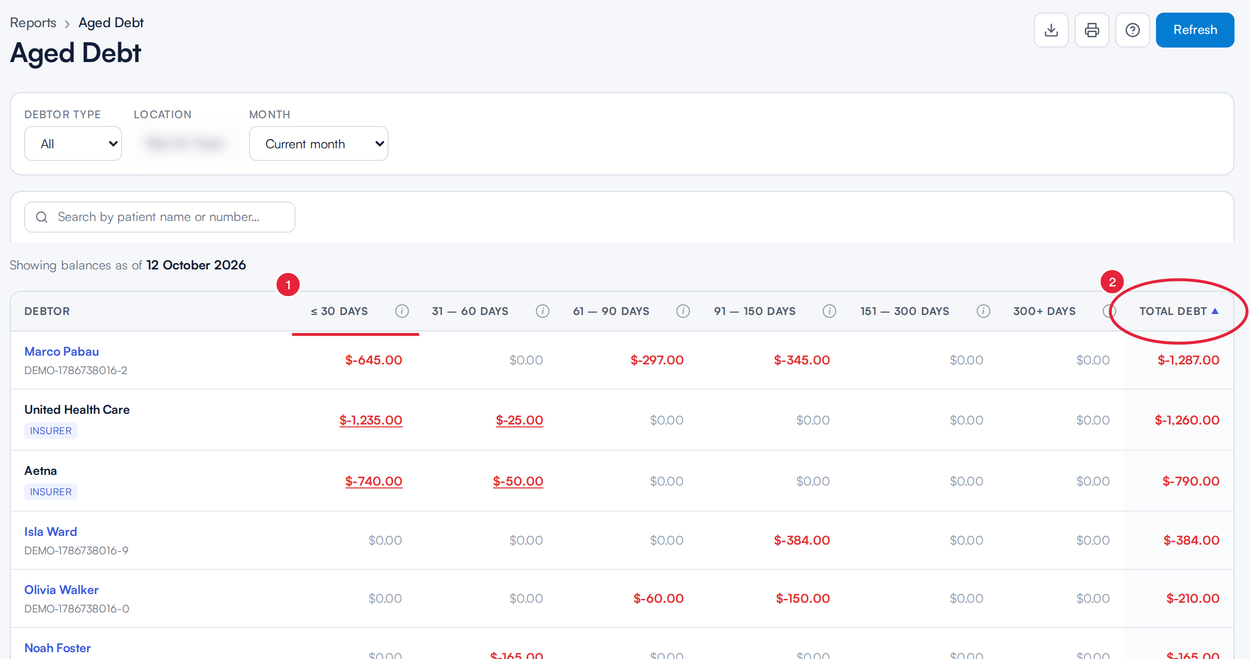Open Marco Pabau debtor link
Image resolution: width=1250 pixels, height=659 pixels.
click(61, 351)
